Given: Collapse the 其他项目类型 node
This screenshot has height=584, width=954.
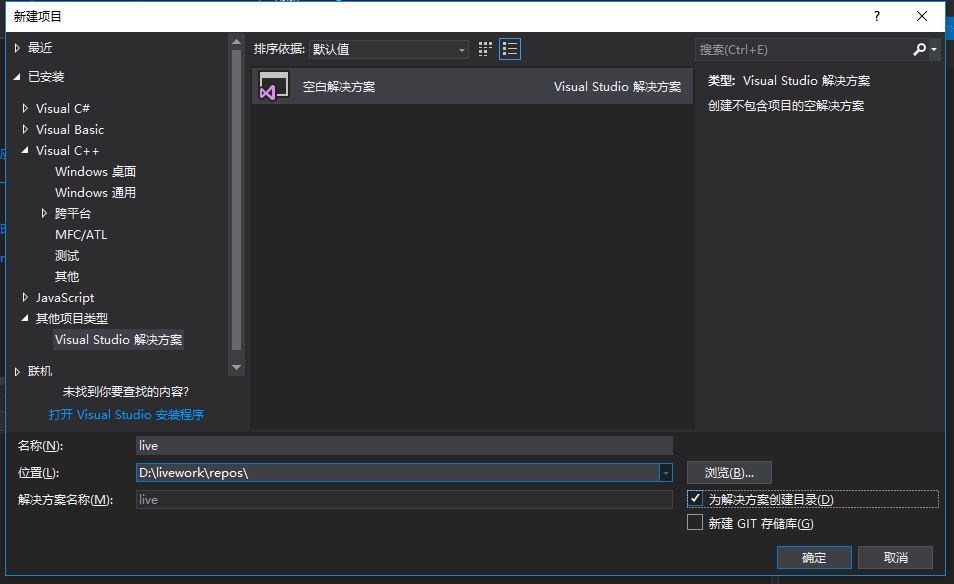Looking at the screenshot, I should (x=25, y=318).
